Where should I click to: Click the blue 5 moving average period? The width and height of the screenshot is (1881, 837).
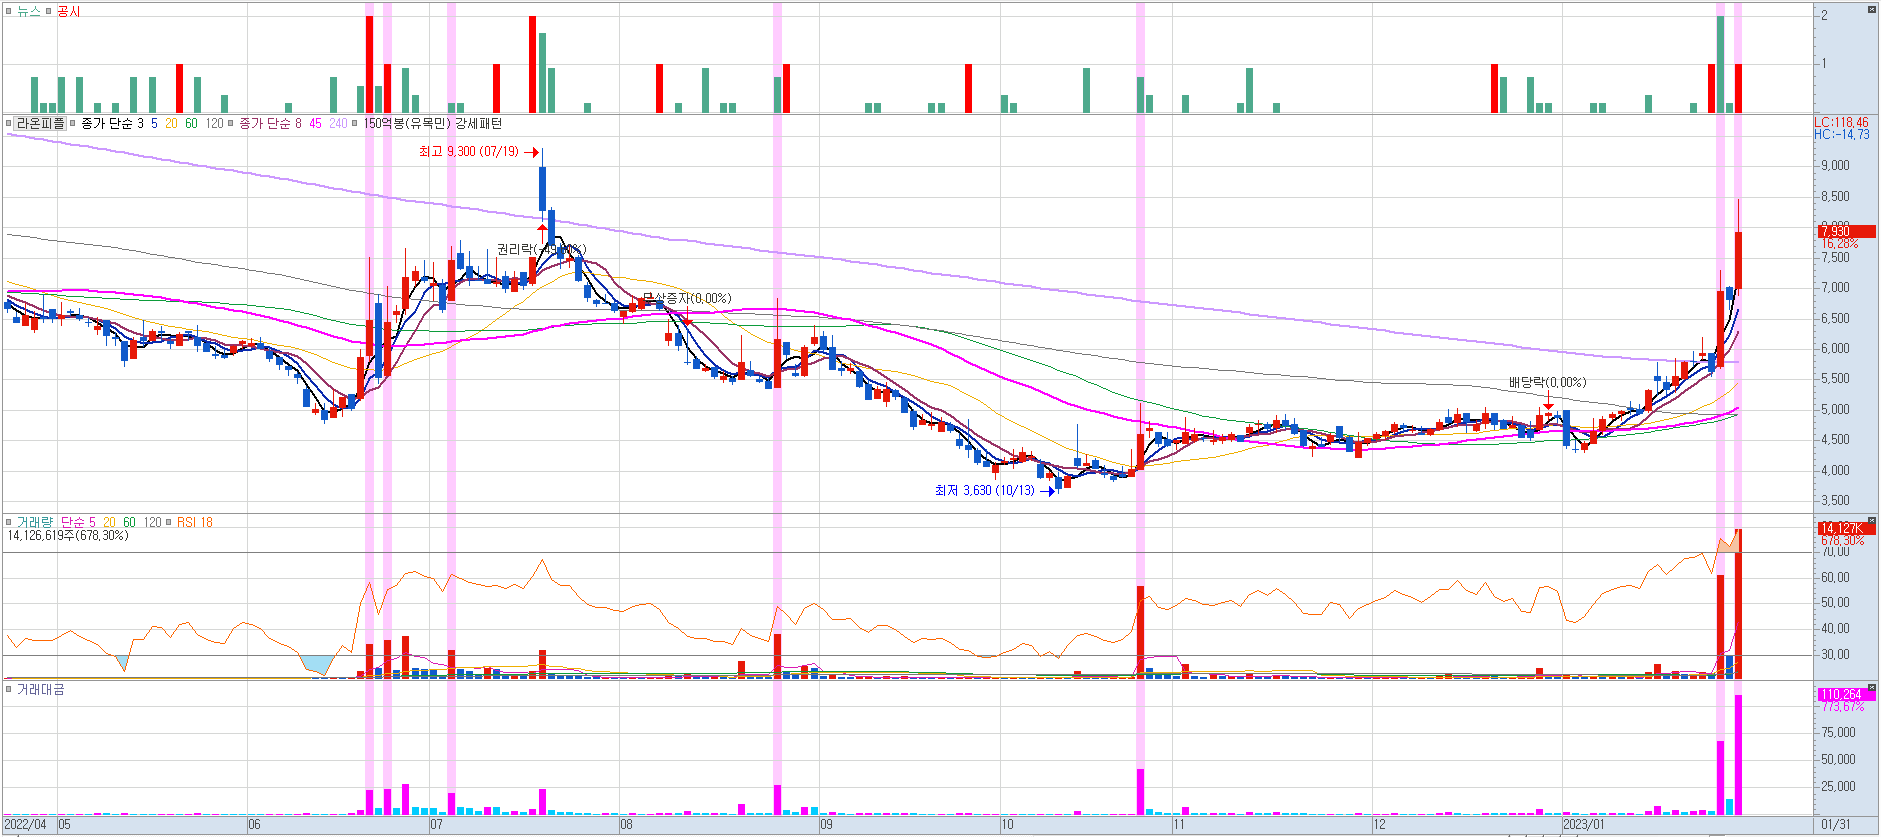pyautogui.click(x=154, y=123)
